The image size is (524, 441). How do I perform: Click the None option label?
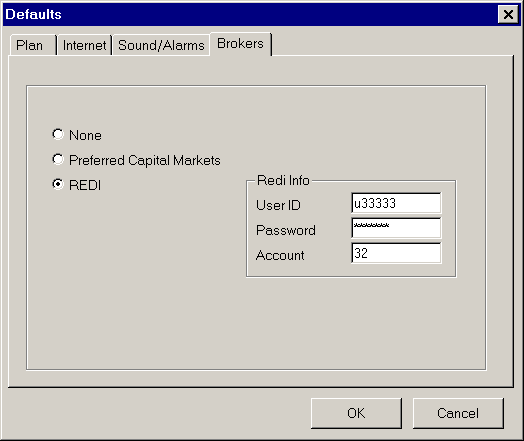pos(85,135)
